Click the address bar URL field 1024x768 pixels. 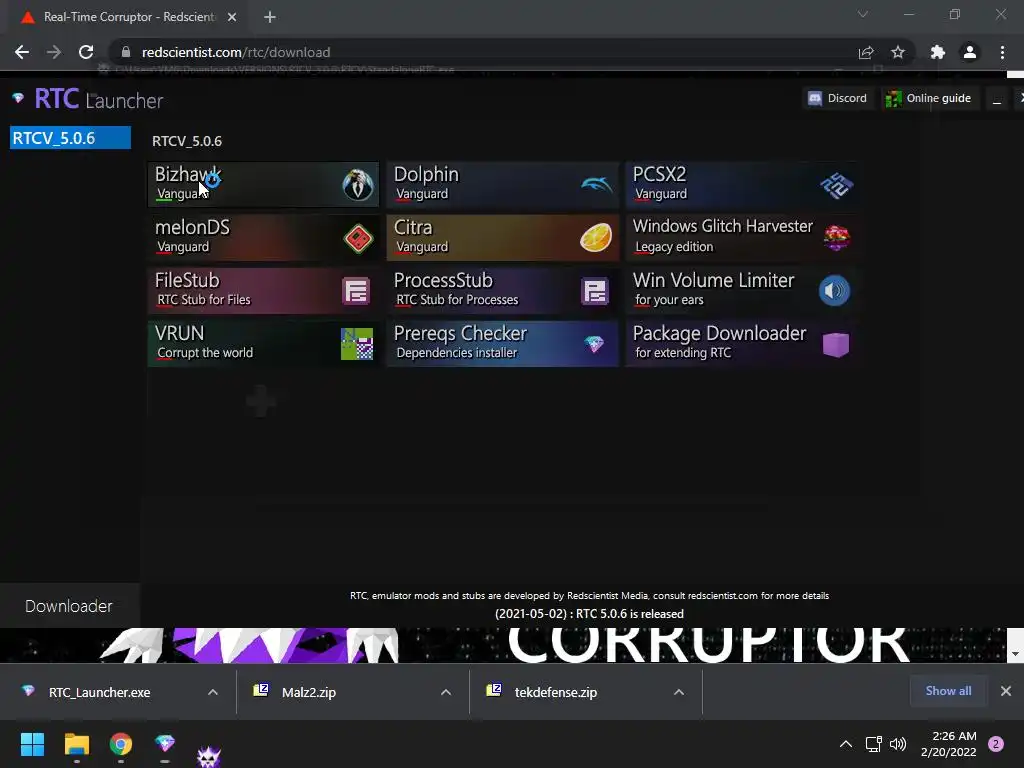tap(483, 52)
